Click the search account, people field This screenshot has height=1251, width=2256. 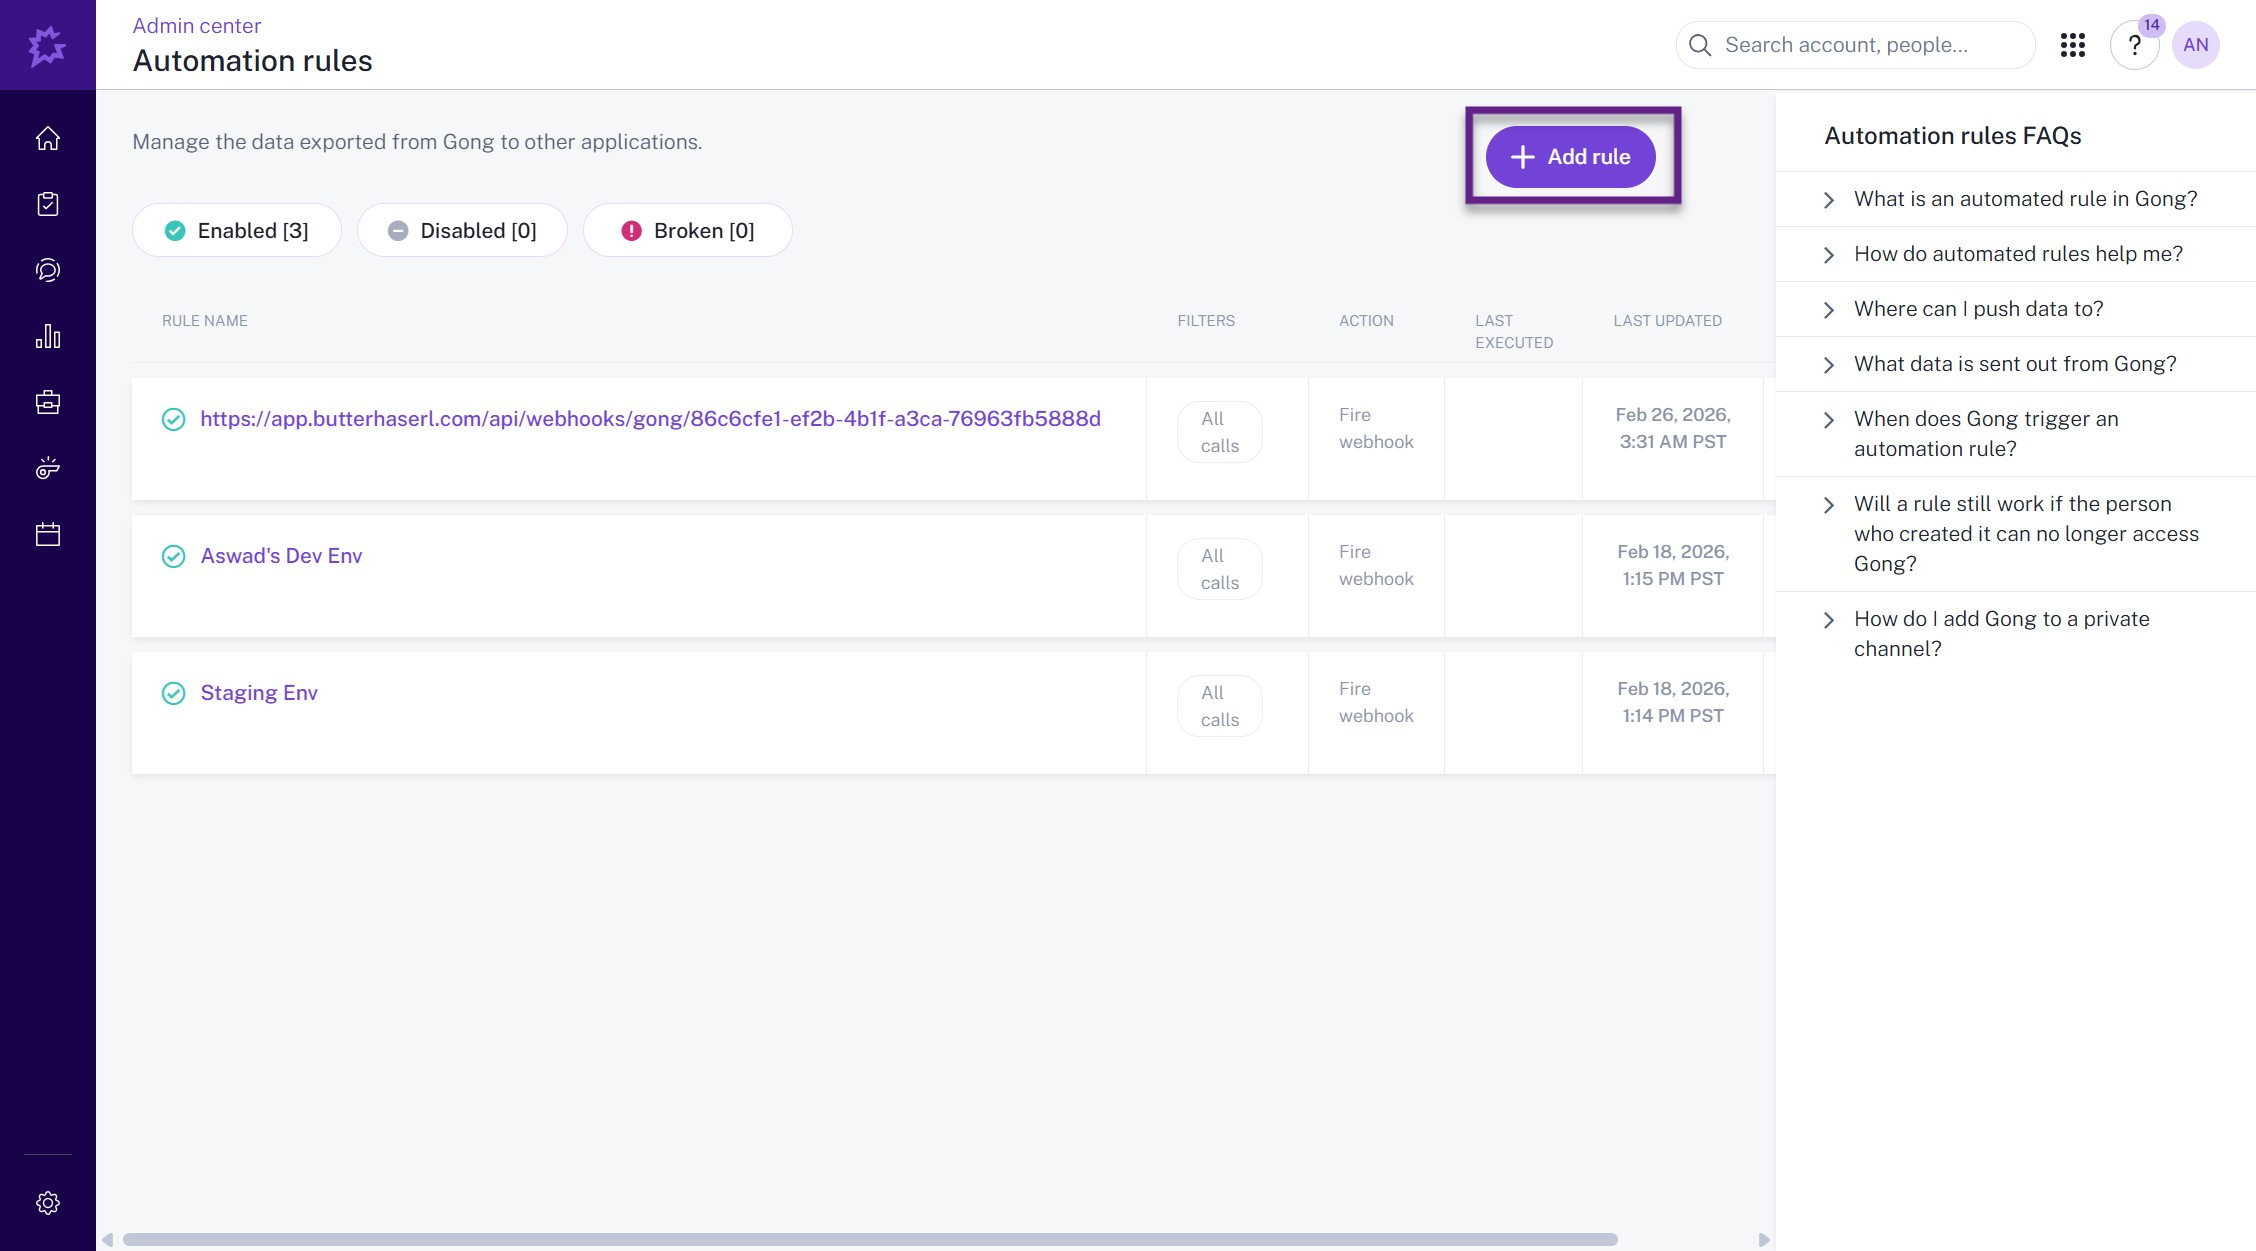[x=1855, y=45]
